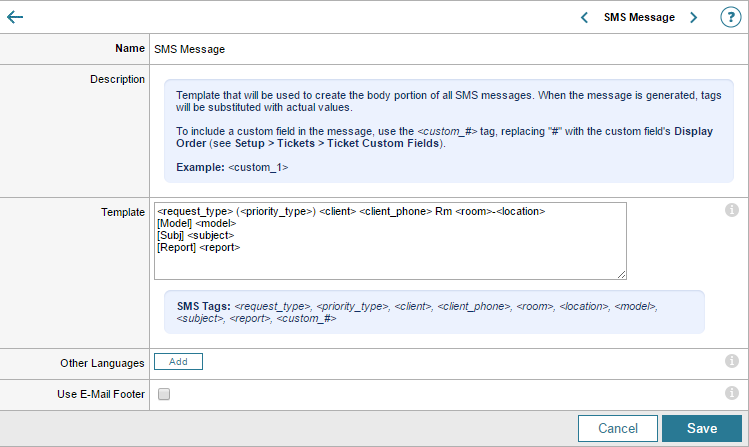This screenshot has width=749, height=447.
Task: Go to previous template with left chevron
Action: tap(584, 17)
